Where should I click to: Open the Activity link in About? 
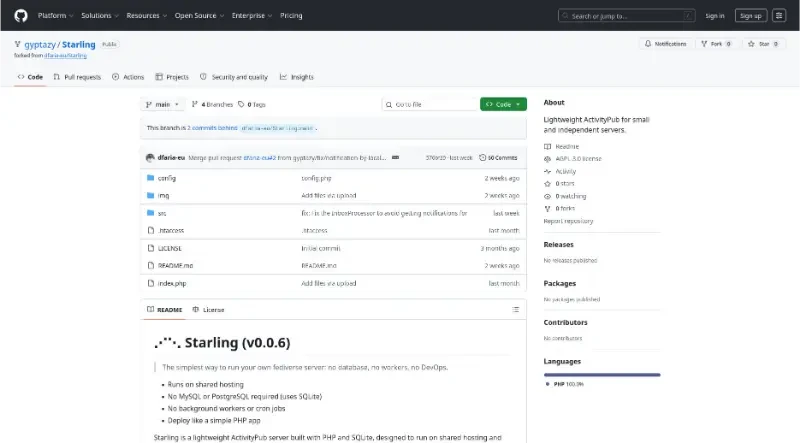point(560,171)
